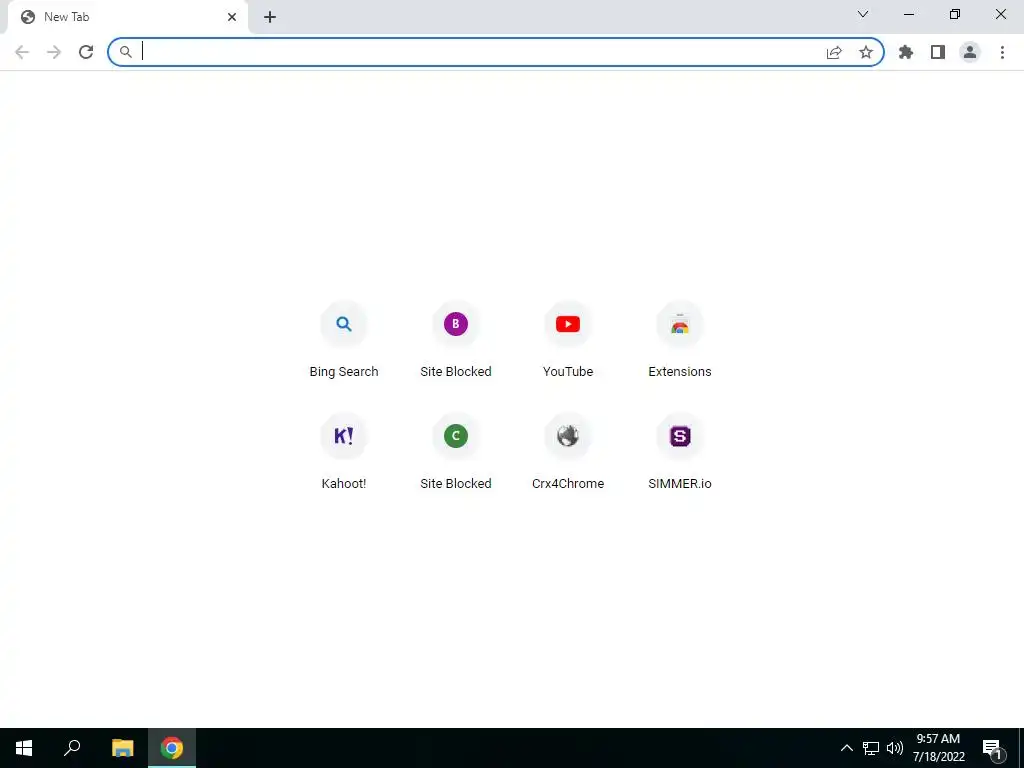Open the volume control tray icon
The width and height of the screenshot is (1024, 768).
point(895,748)
